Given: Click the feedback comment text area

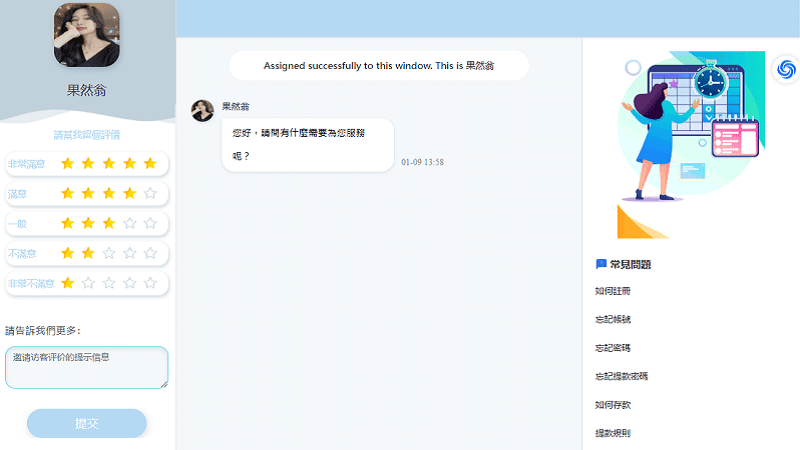Looking at the screenshot, I should [x=86, y=367].
